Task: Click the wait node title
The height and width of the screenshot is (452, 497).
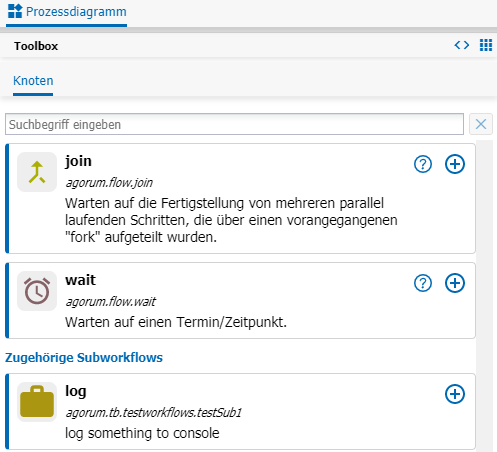Action: tap(80, 280)
